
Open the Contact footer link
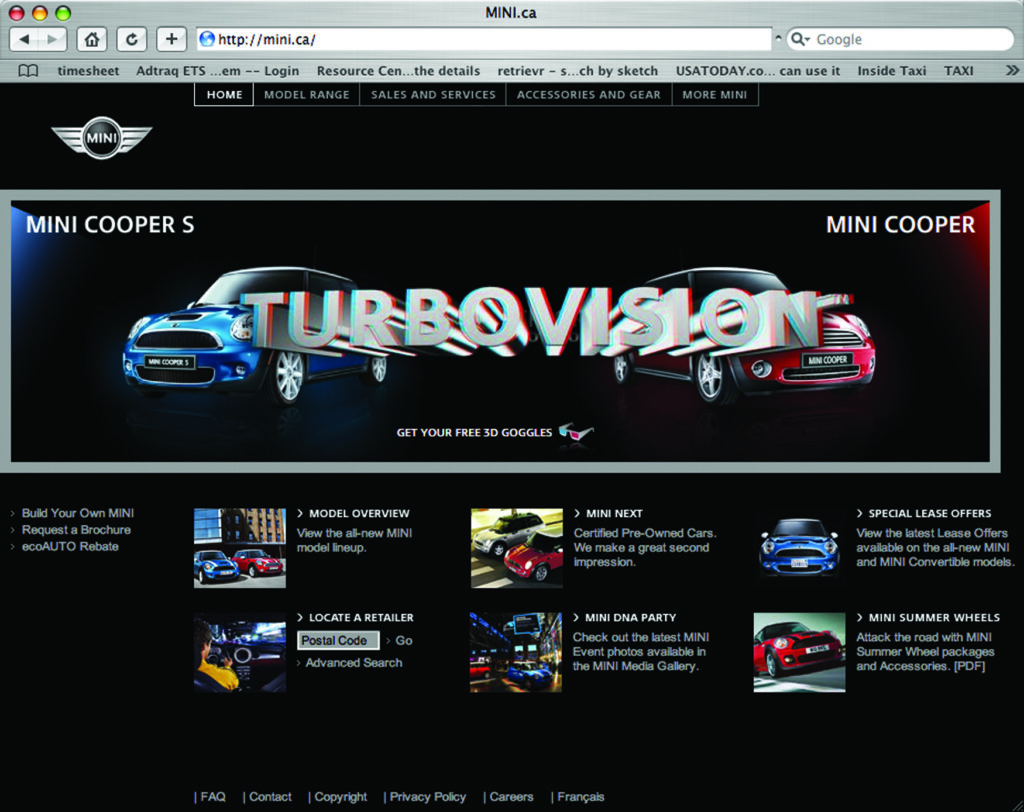(270, 797)
